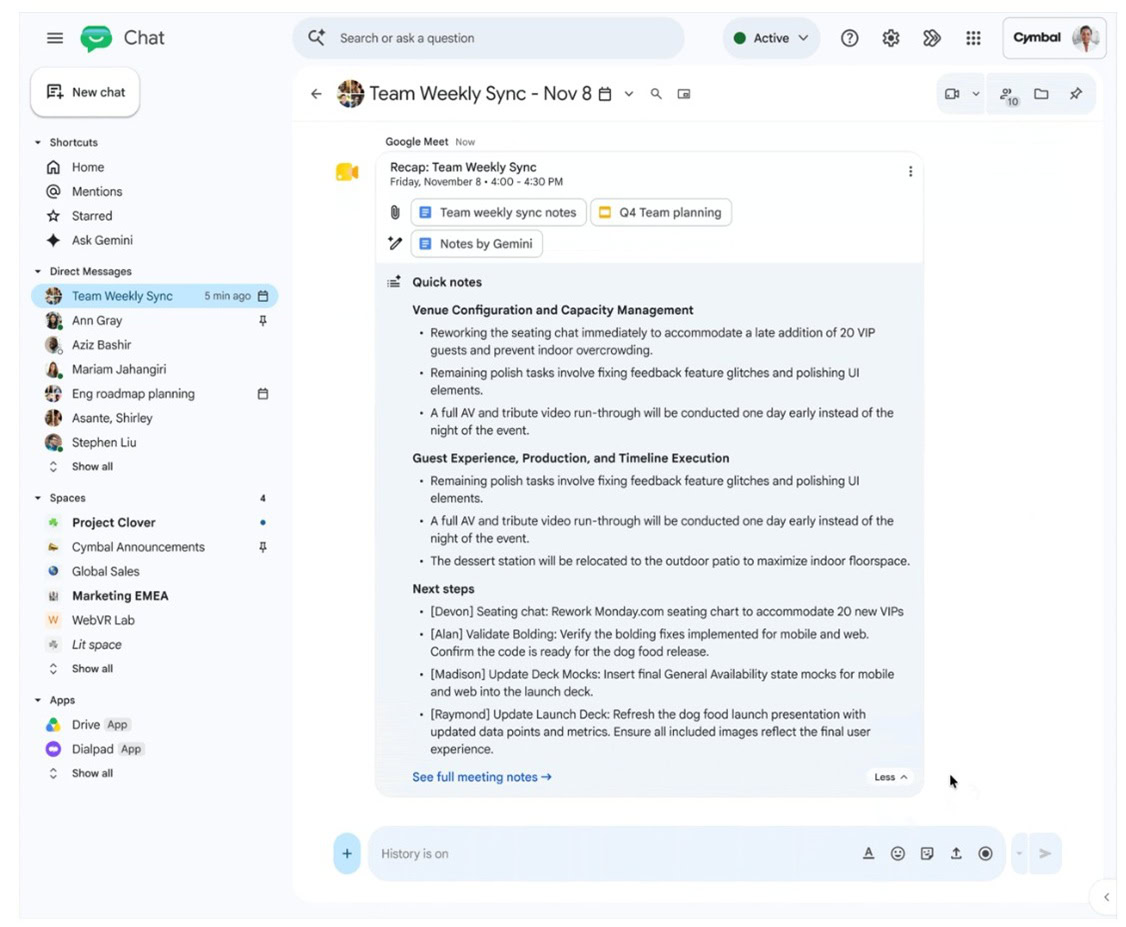Open Eng roadmap planning conversation
This screenshot has height=927, width=1126.
tap(133, 394)
